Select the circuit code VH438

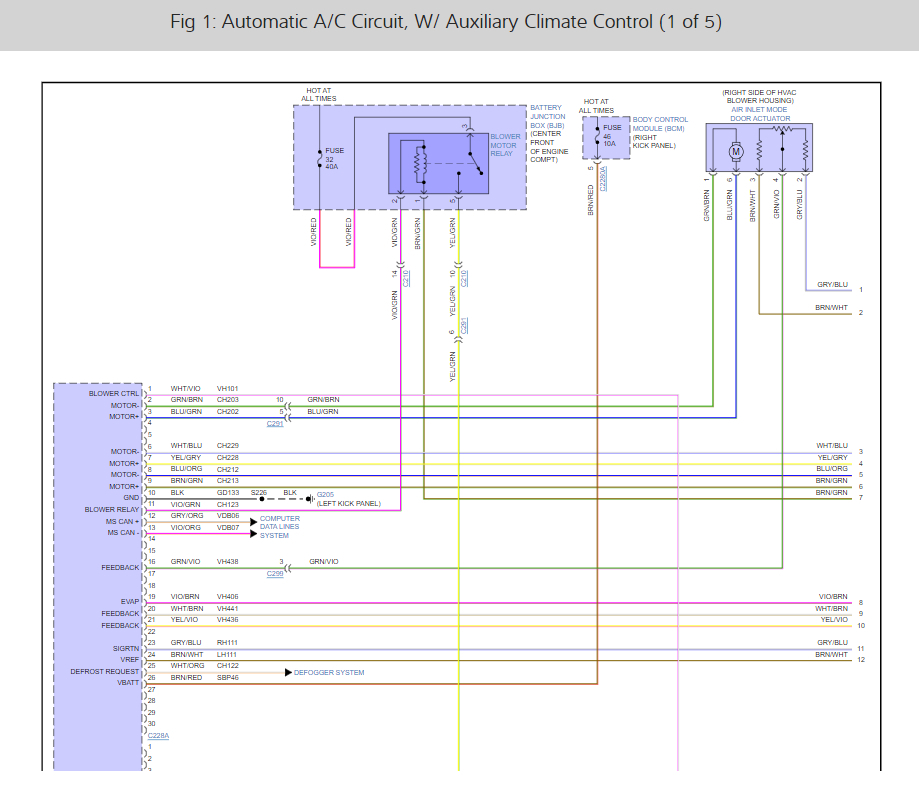pyautogui.click(x=227, y=561)
